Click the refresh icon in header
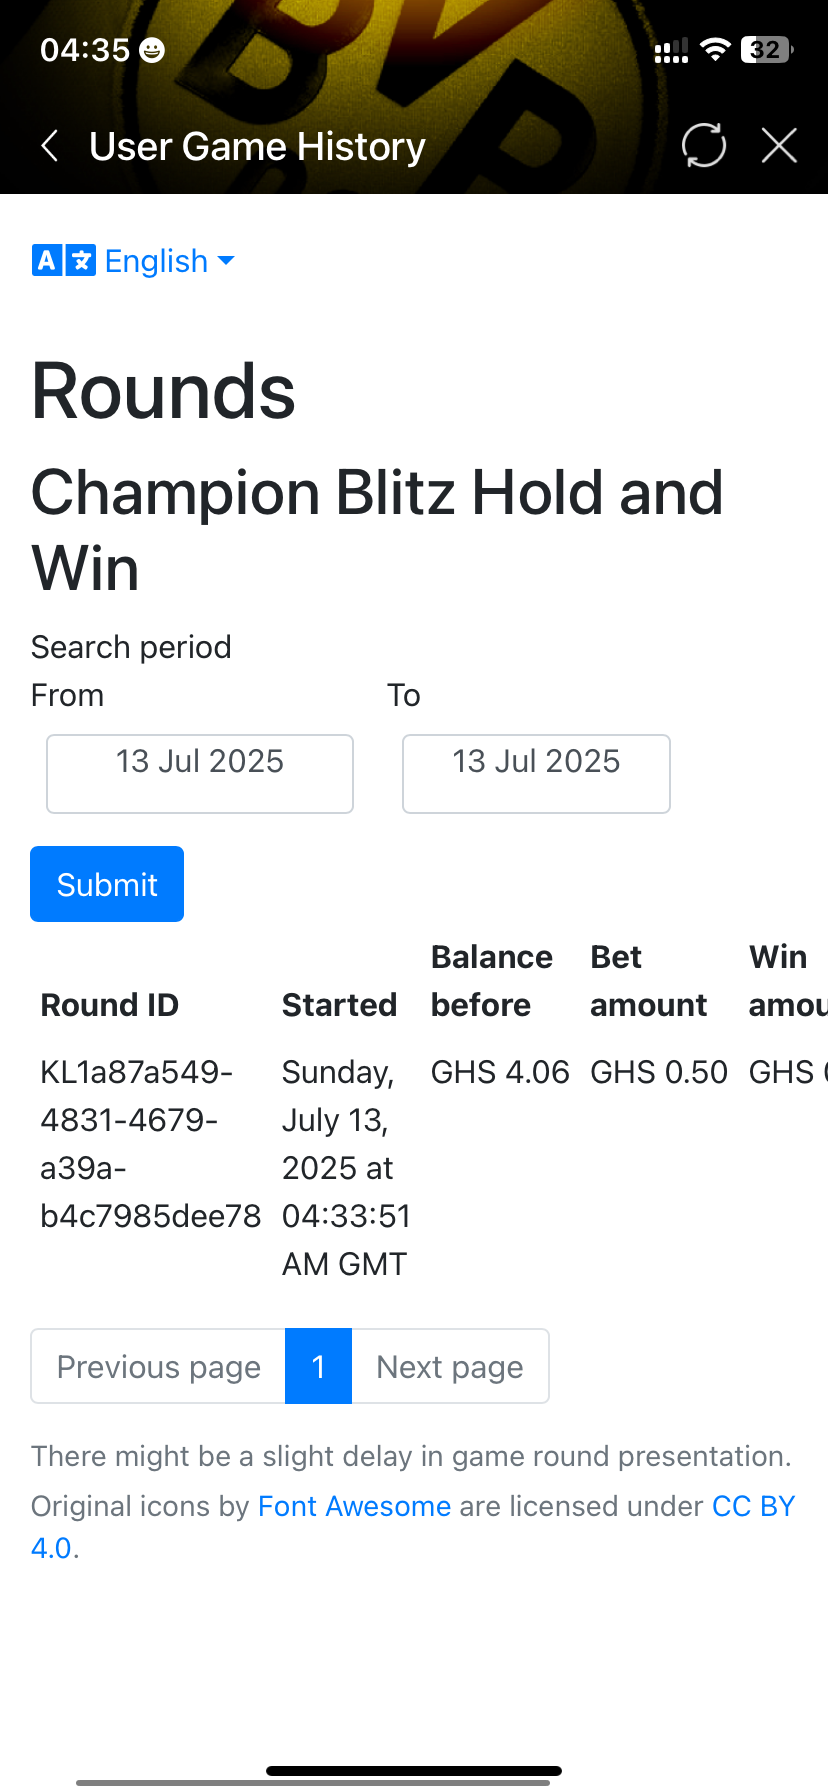This screenshot has height=1792, width=828. point(704,146)
